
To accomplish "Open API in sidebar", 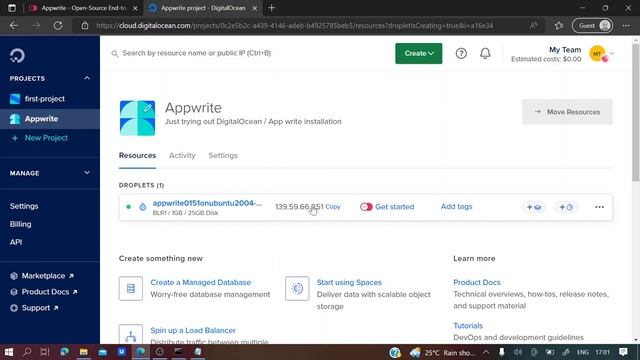I will 16,242.
